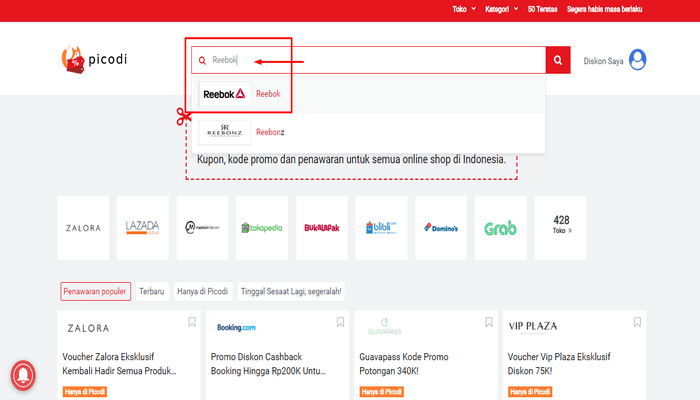Viewport: 700px width, 400px height.
Task: Select the Reebonz logo suggestion
Action: pos(225,132)
